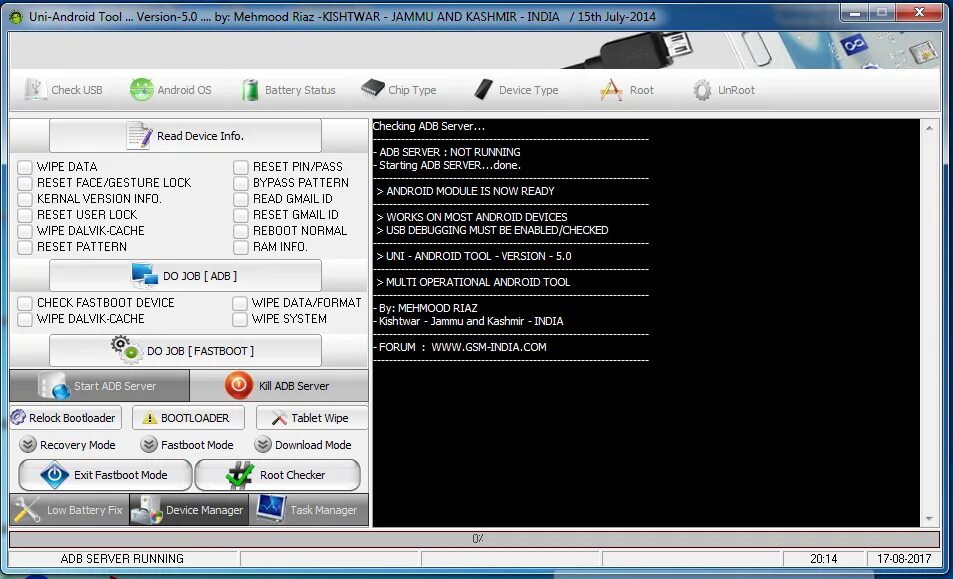Tick the REBOOT NORMAL checkbox
The image size is (953, 579).
click(x=241, y=231)
